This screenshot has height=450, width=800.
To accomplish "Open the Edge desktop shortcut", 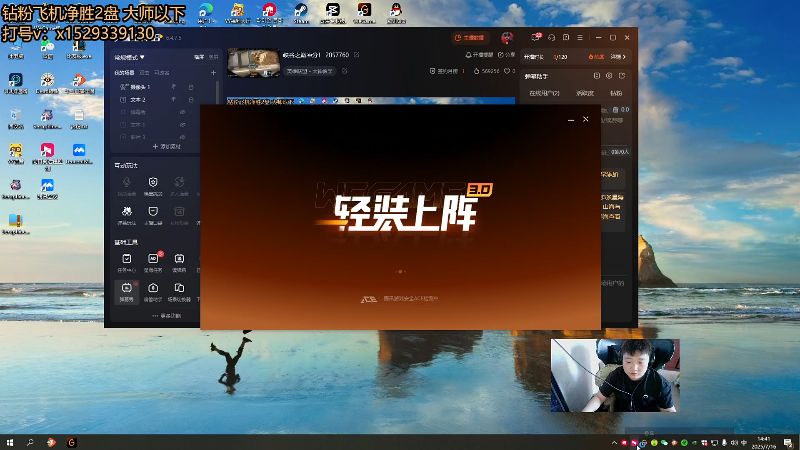I will 206,13.
